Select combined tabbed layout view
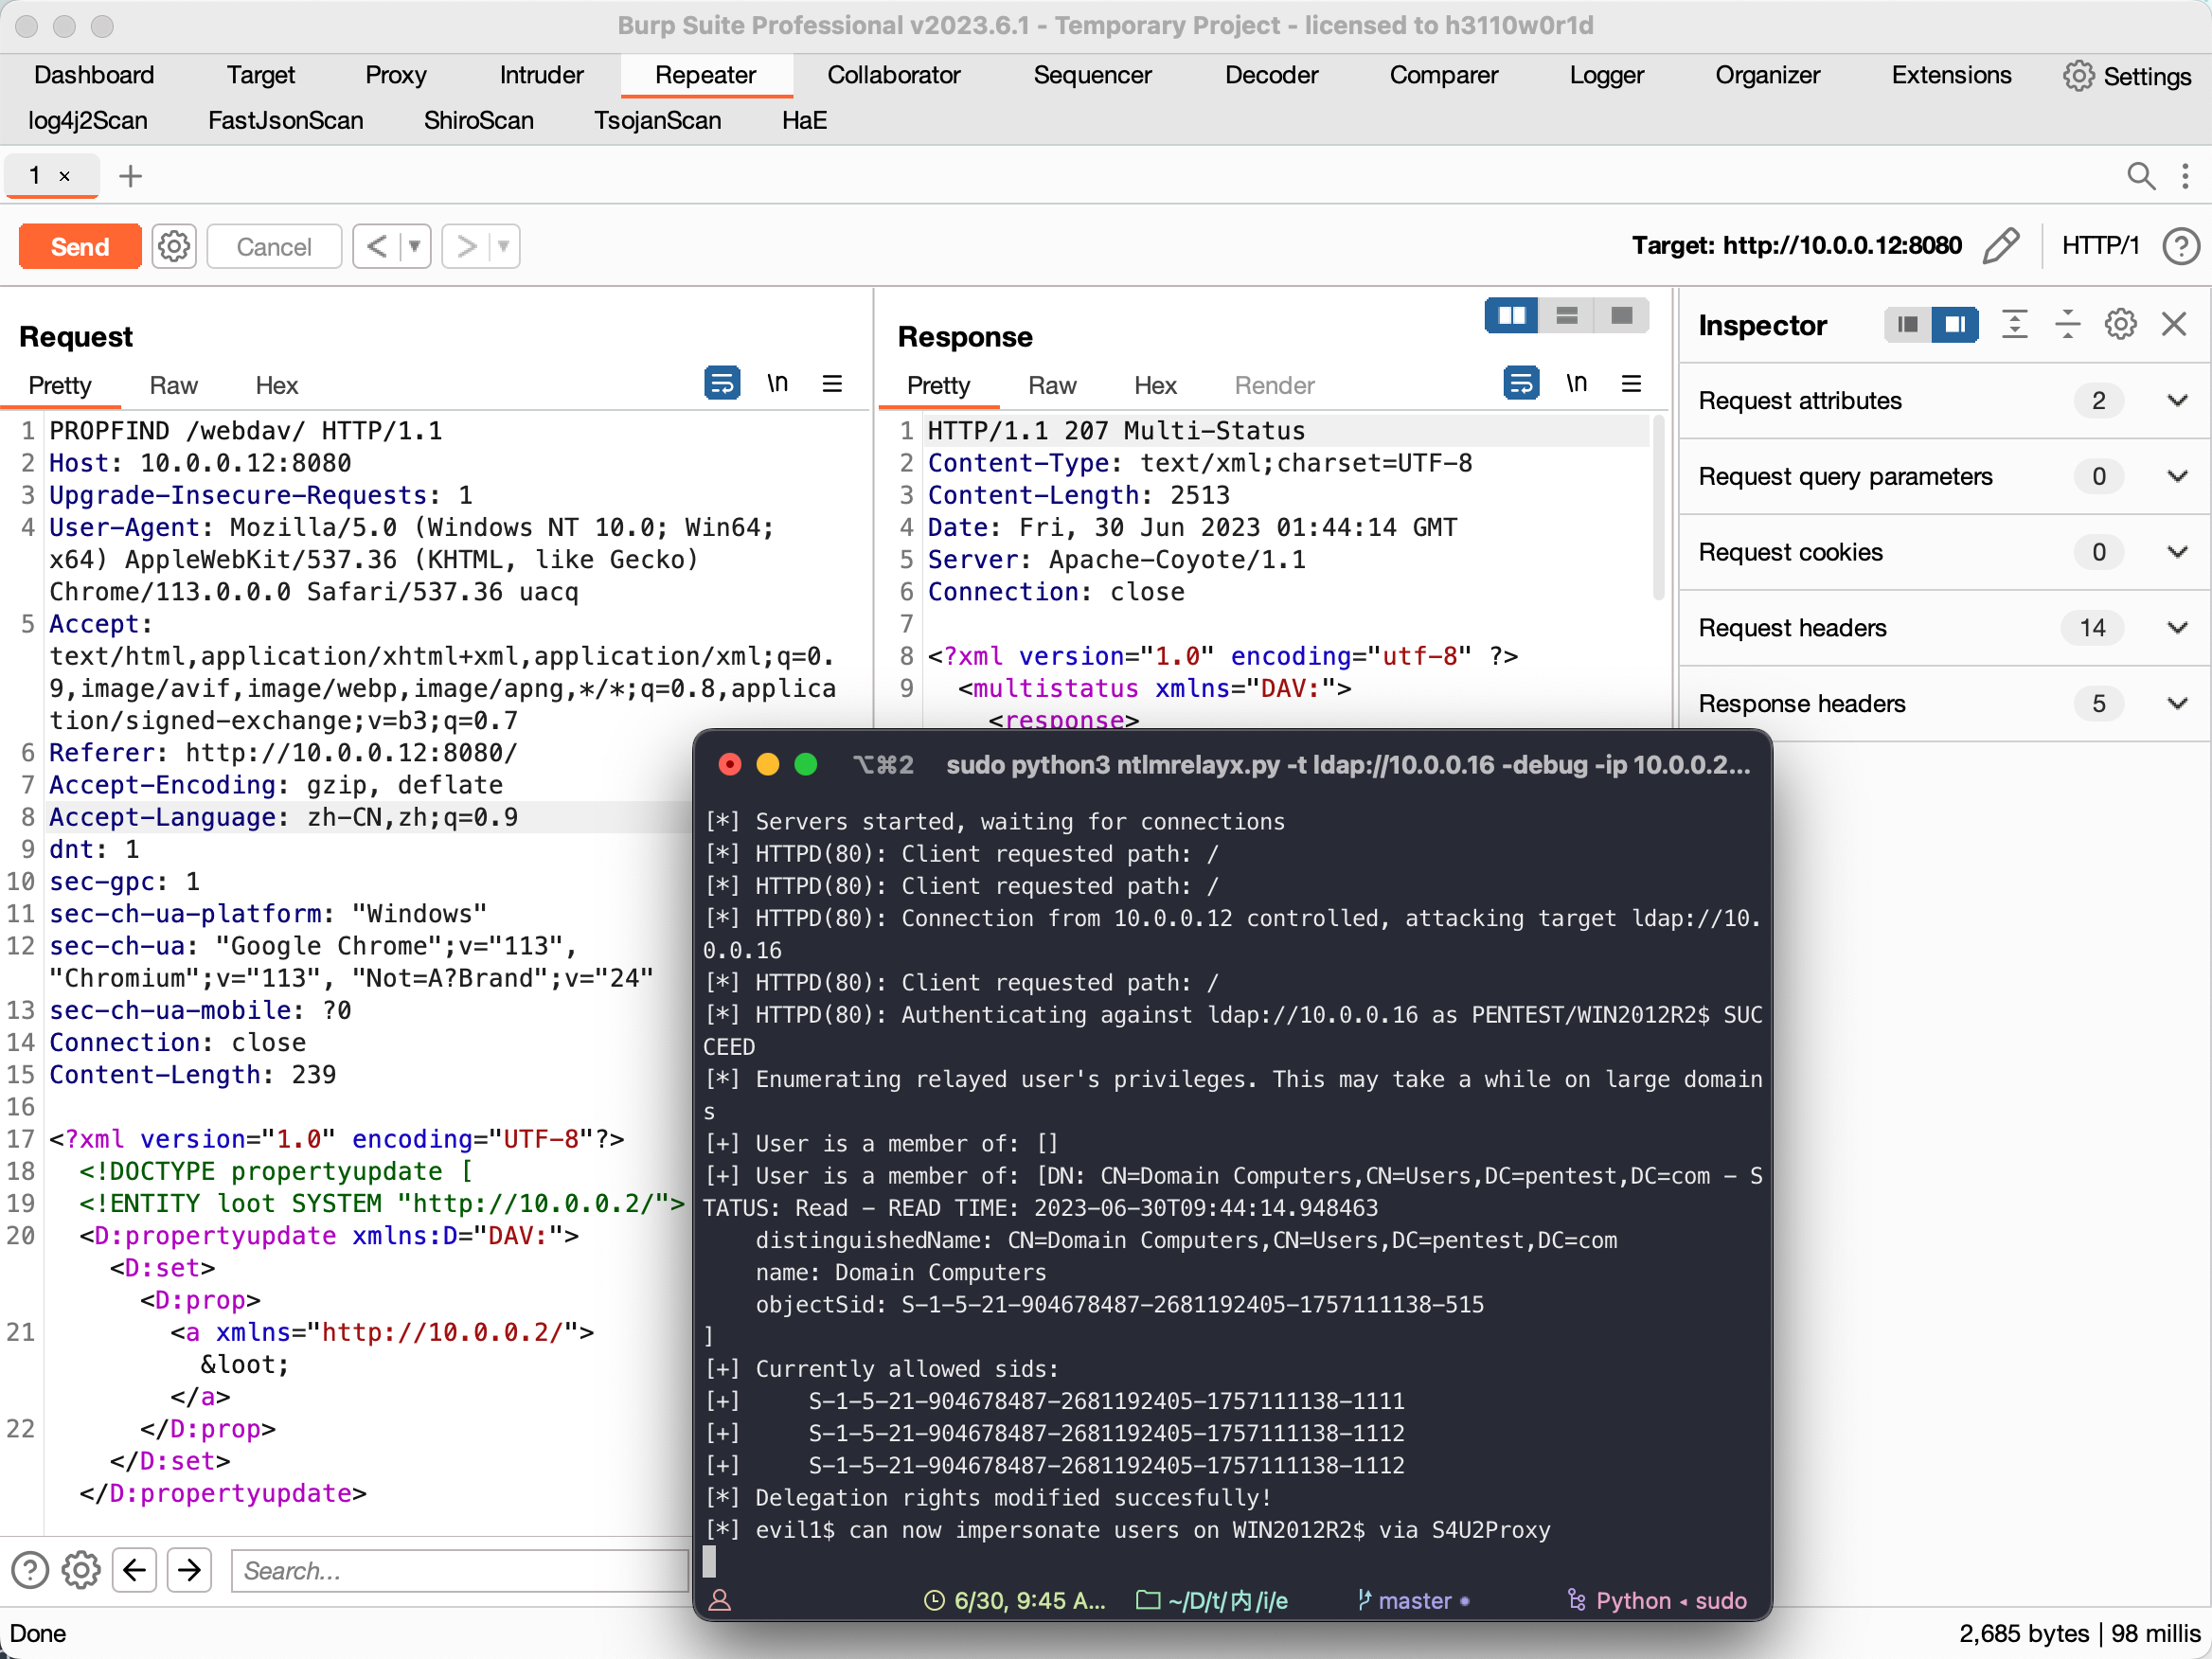Screen dimensions: 2212x1659 (1621, 316)
